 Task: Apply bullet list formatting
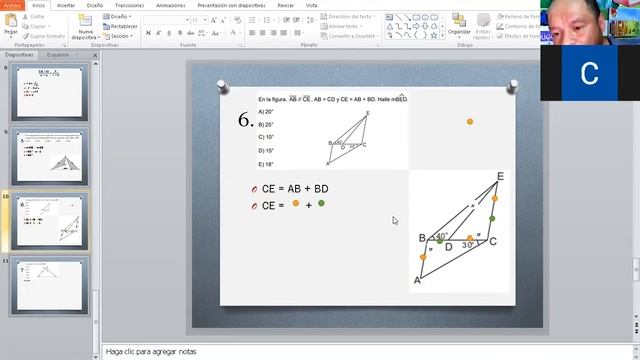[253, 20]
